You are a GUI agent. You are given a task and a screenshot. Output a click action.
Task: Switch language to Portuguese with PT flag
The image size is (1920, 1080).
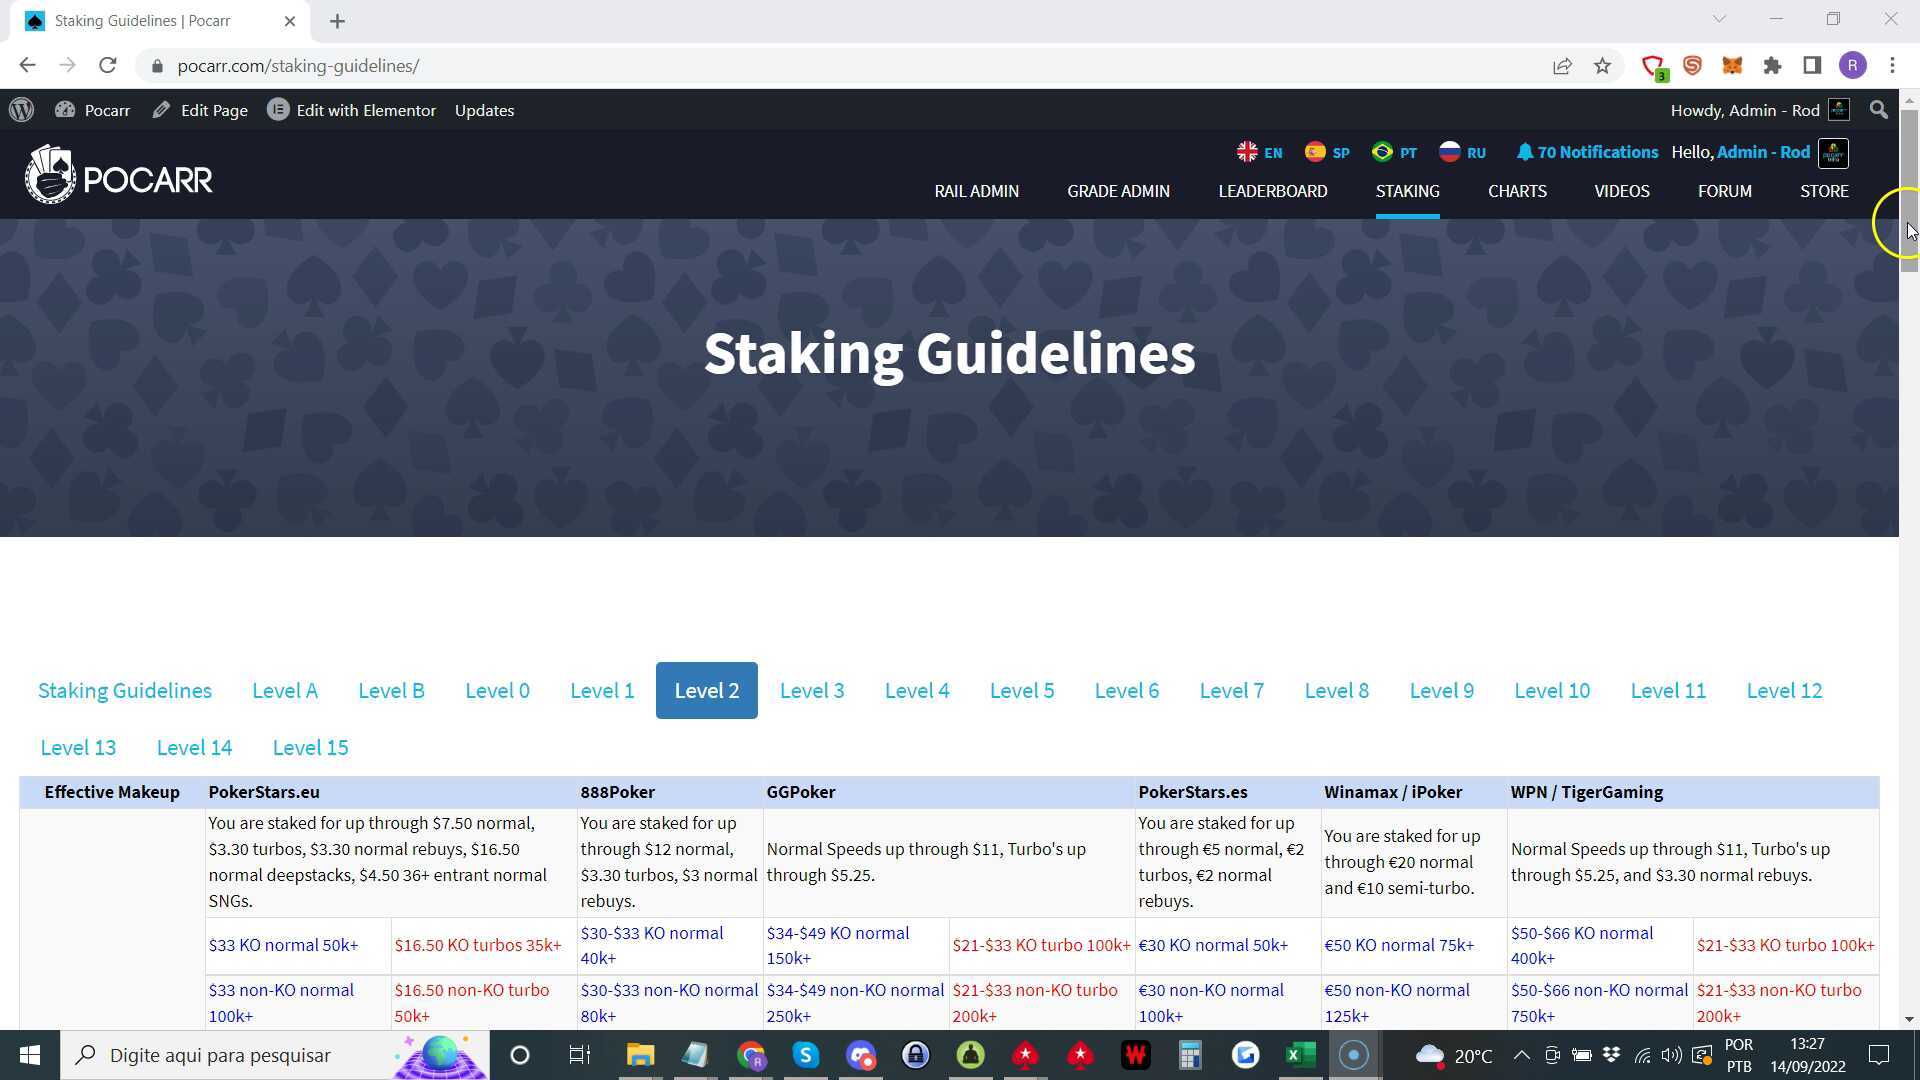[x=1394, y=152]
